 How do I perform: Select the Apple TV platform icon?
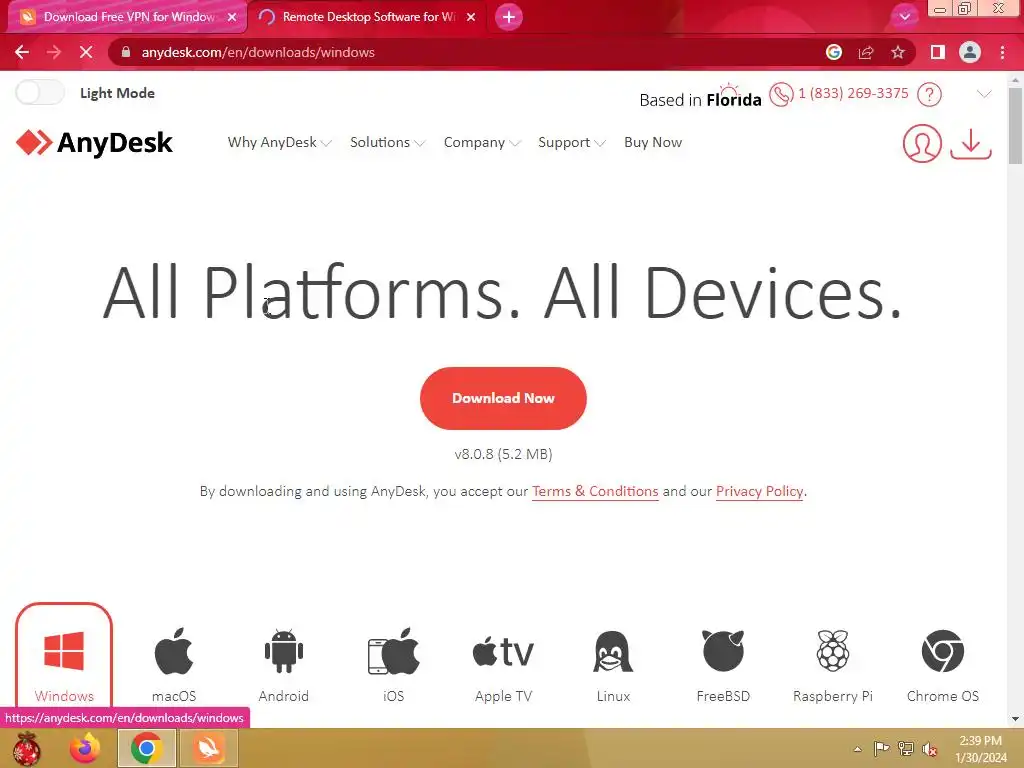point(503,651)
